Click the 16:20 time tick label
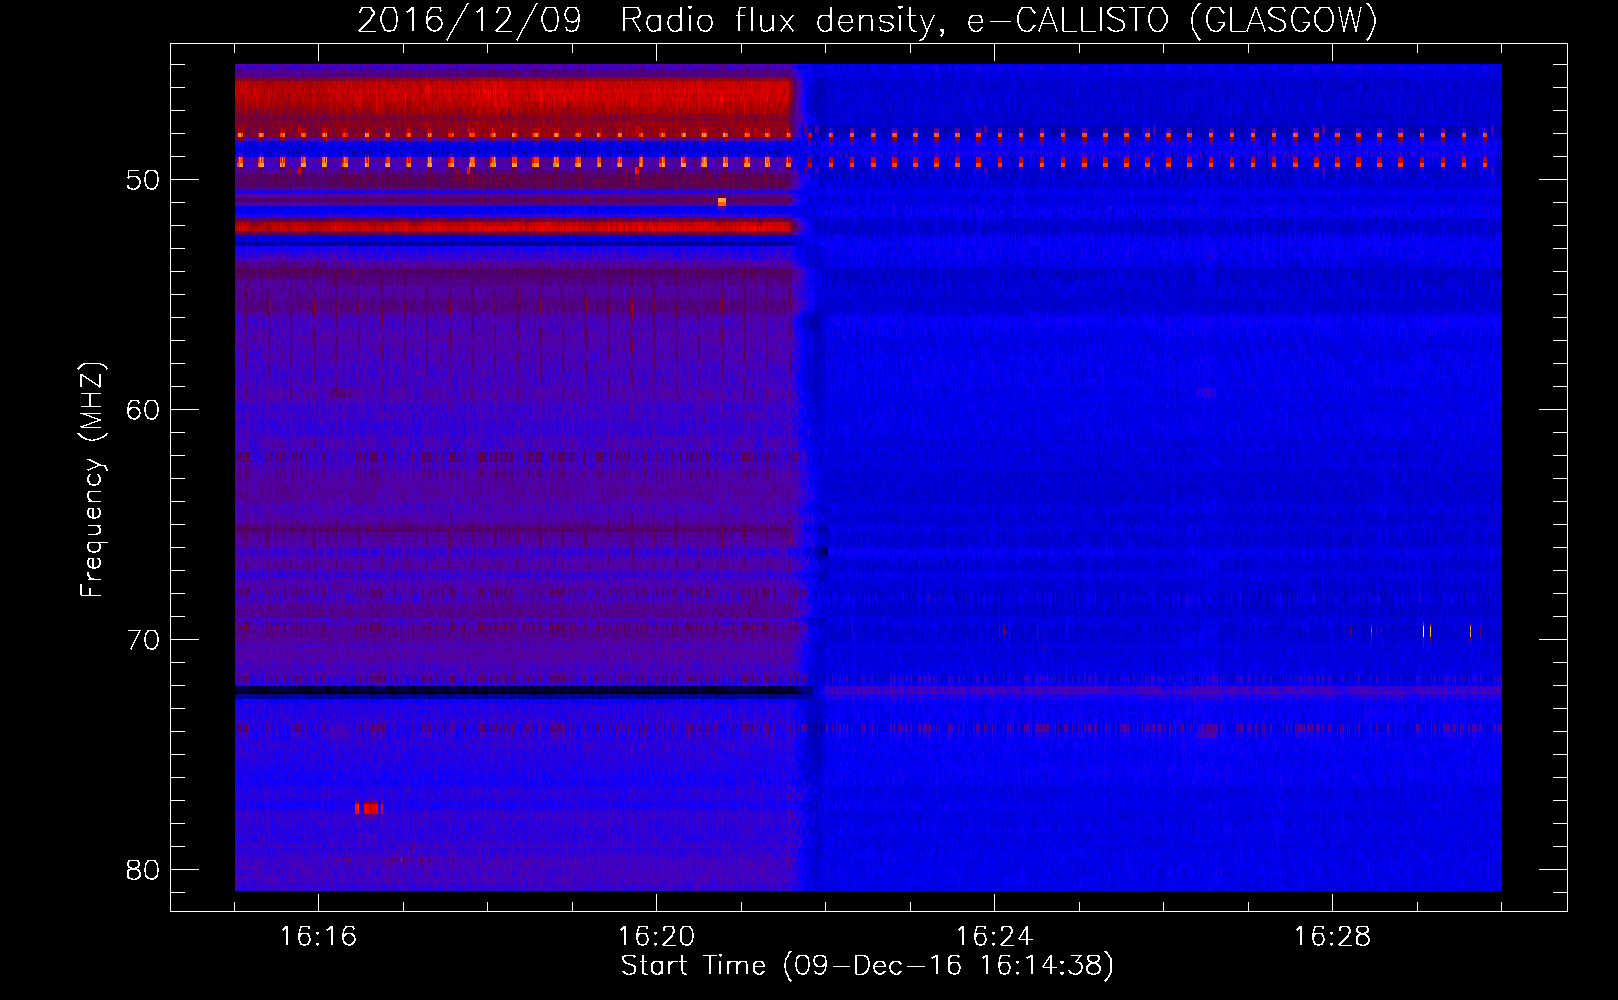1618x1000 pixels. [x=656, y=936]
